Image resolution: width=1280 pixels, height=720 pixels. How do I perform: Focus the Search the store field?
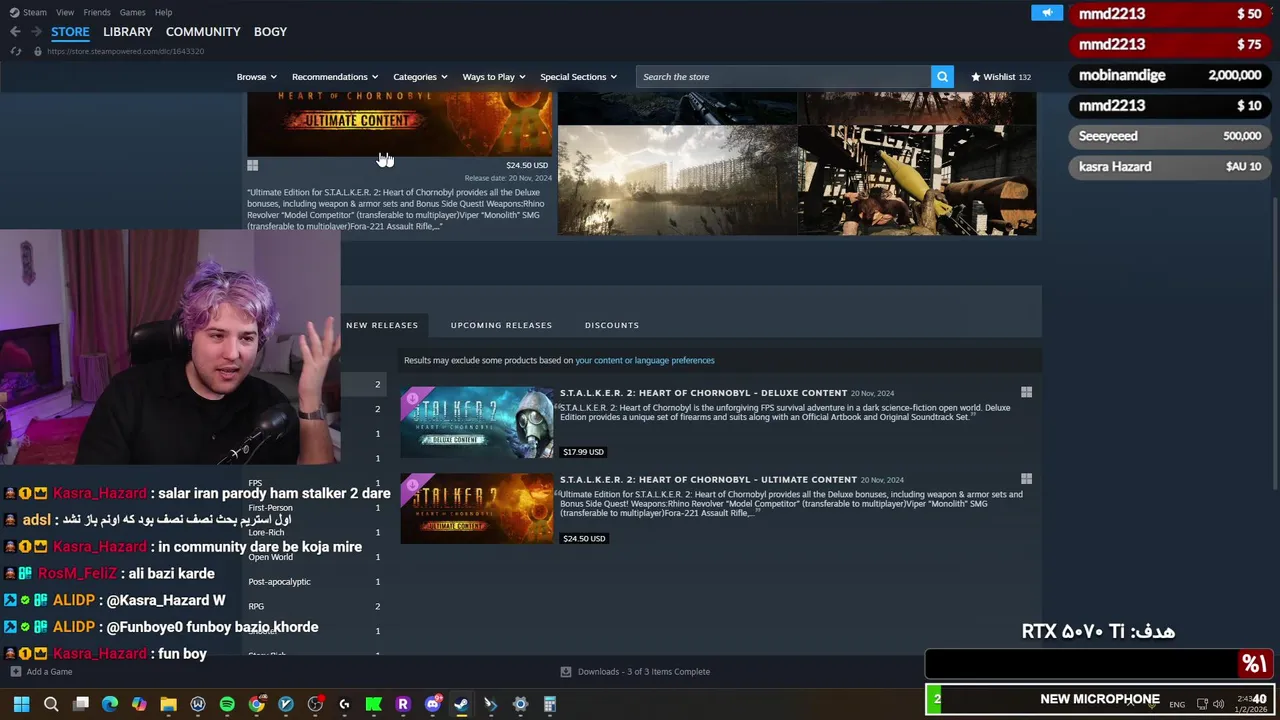click(x=784, y=77)
